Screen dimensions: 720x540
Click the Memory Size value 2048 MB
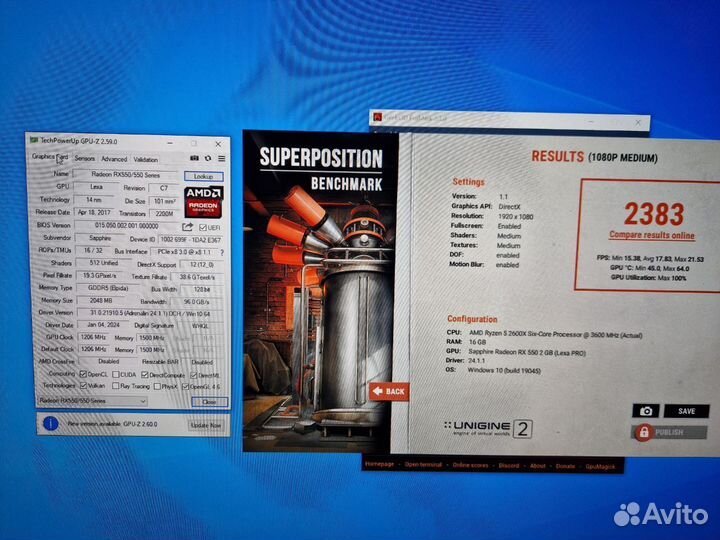[101, 300]
